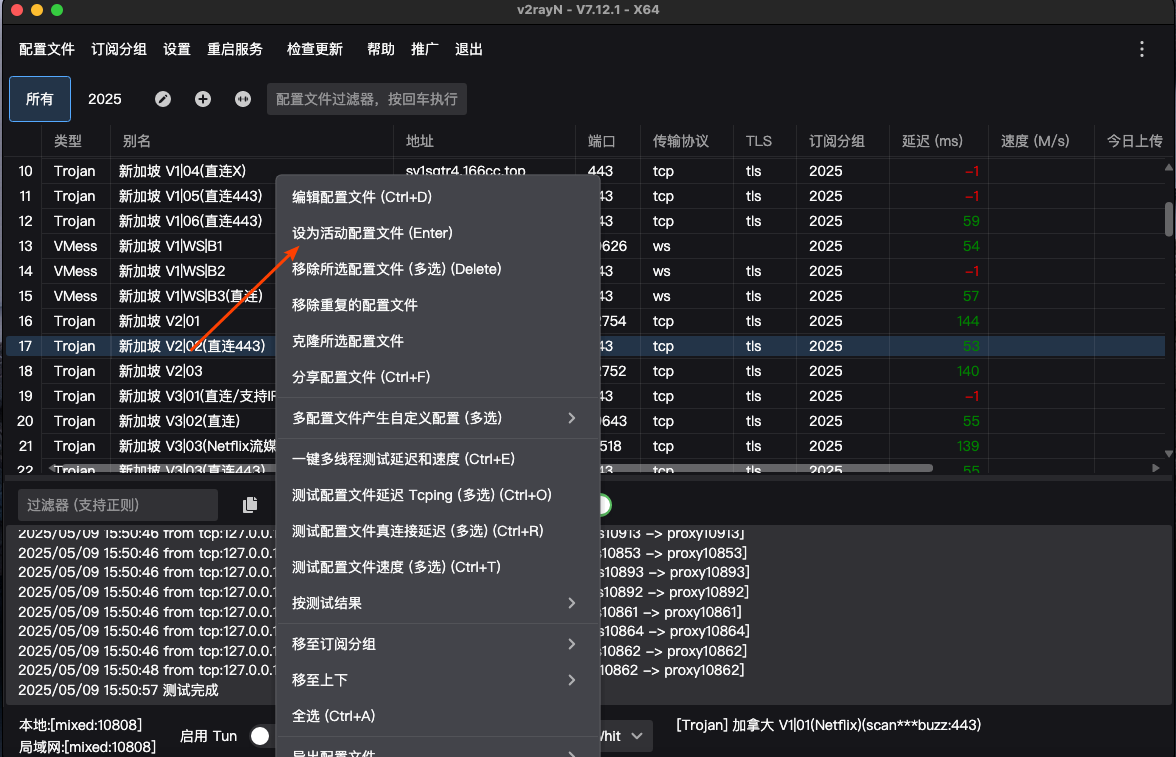The width and height of the screenshot is (1176, 757).
Task: Click the server list vertical scrollbar thumb
Action: (x=1168, y=219)
